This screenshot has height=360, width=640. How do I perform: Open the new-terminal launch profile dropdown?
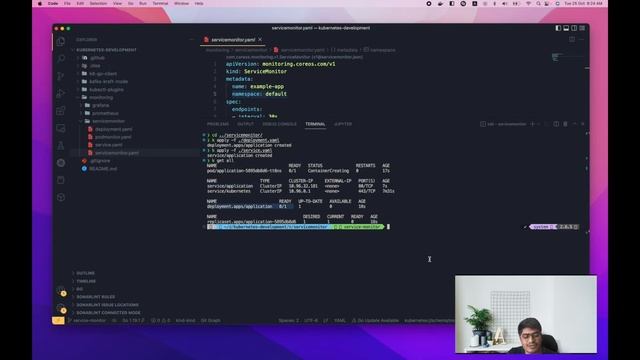pyautogui.click(x=539, y=124)
